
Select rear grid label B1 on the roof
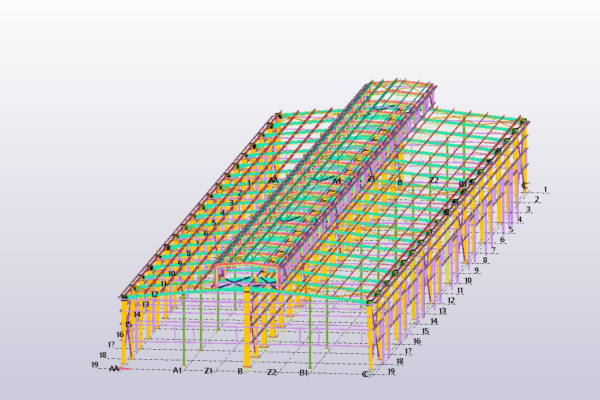click(463, 184)
